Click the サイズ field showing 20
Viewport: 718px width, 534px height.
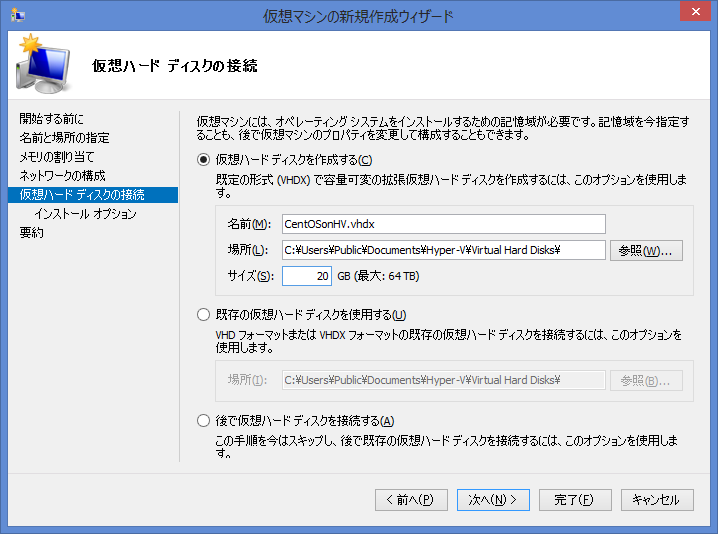(x=307, y=276)
